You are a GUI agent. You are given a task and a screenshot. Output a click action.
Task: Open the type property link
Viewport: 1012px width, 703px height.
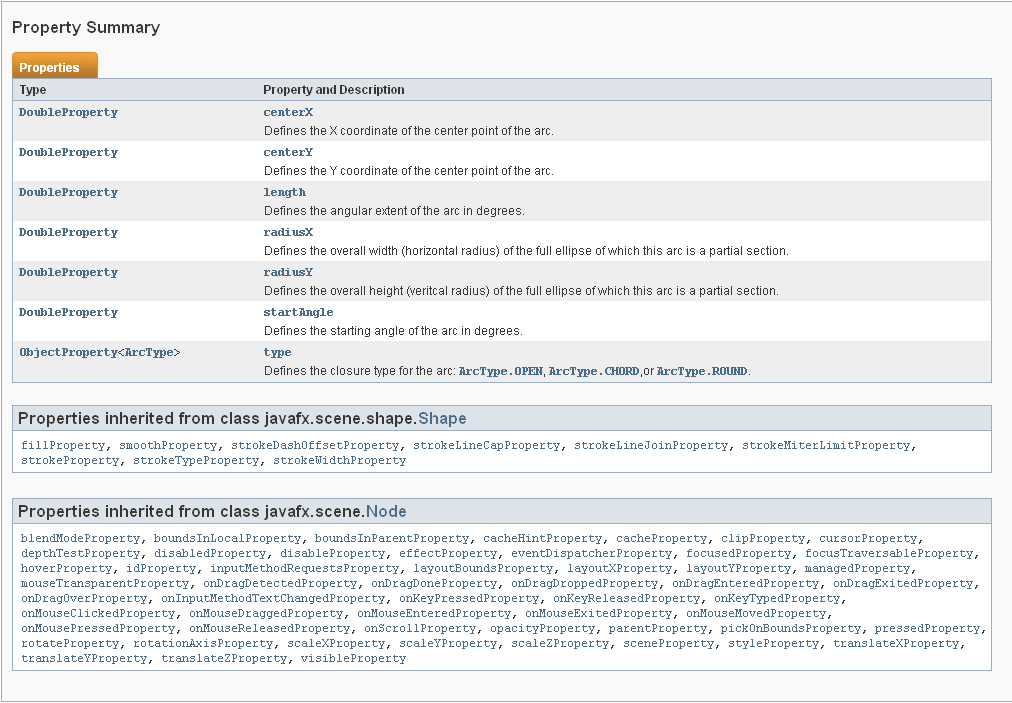277,352
